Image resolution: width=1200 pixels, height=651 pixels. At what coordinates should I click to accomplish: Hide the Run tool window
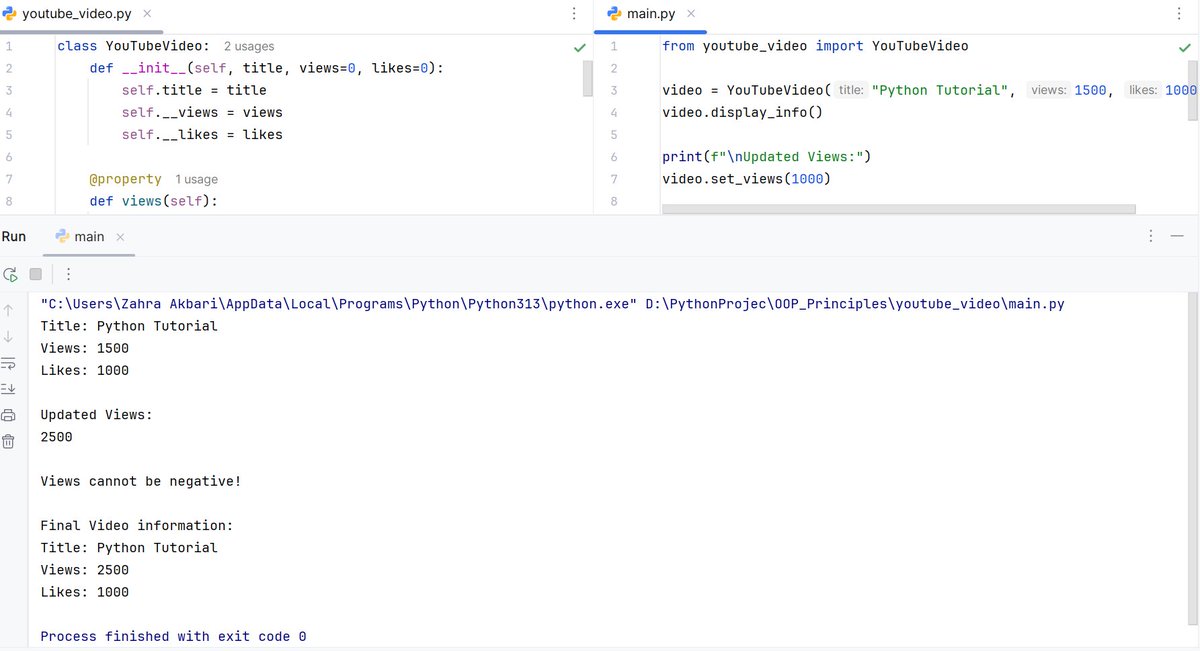(1177, 236)
